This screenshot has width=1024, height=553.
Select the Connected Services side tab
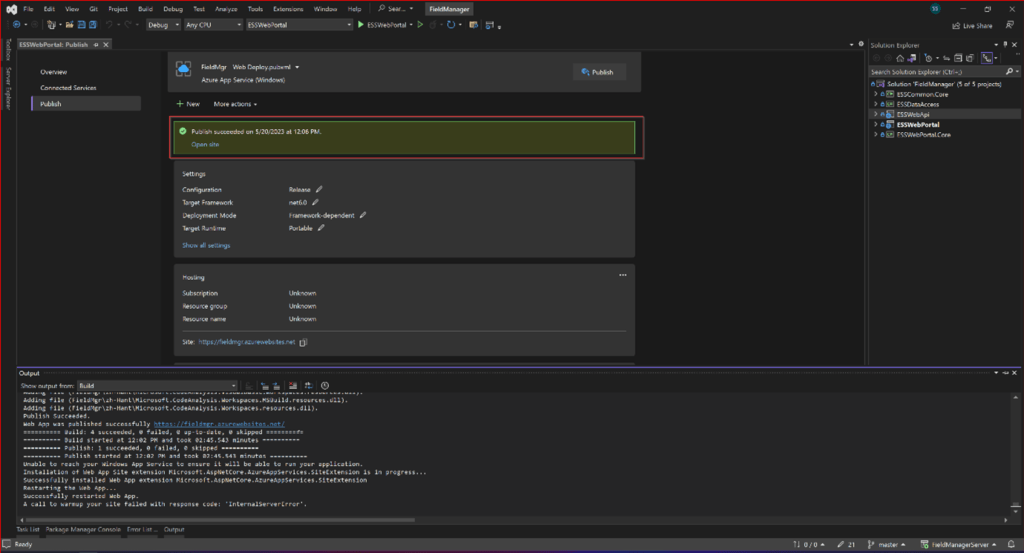point(68,87)
